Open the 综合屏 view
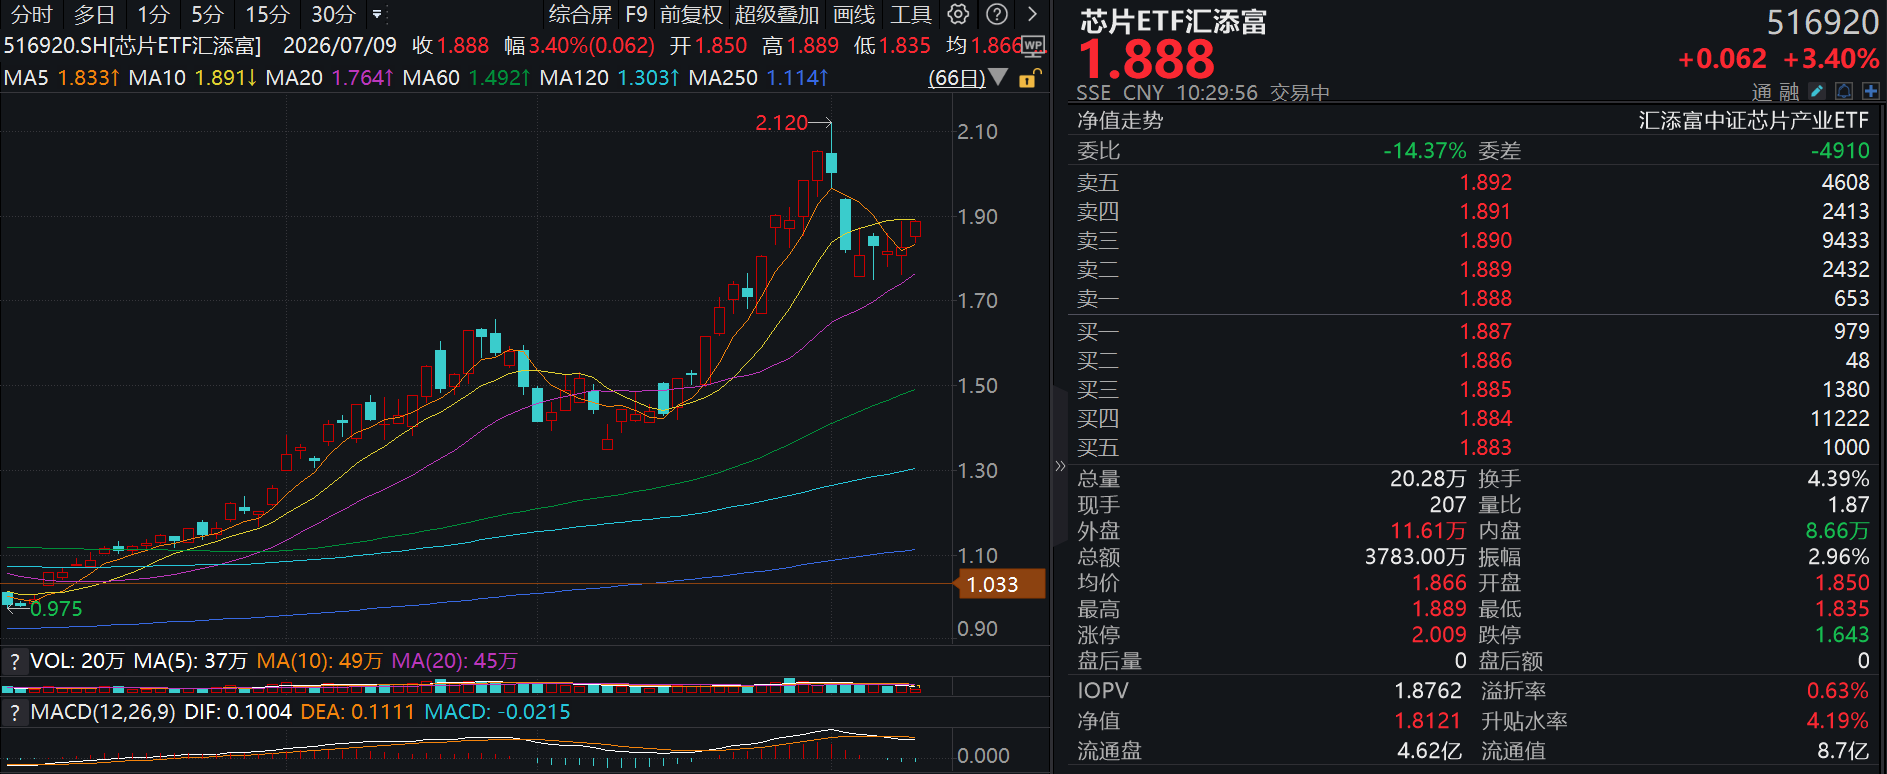 580,15
